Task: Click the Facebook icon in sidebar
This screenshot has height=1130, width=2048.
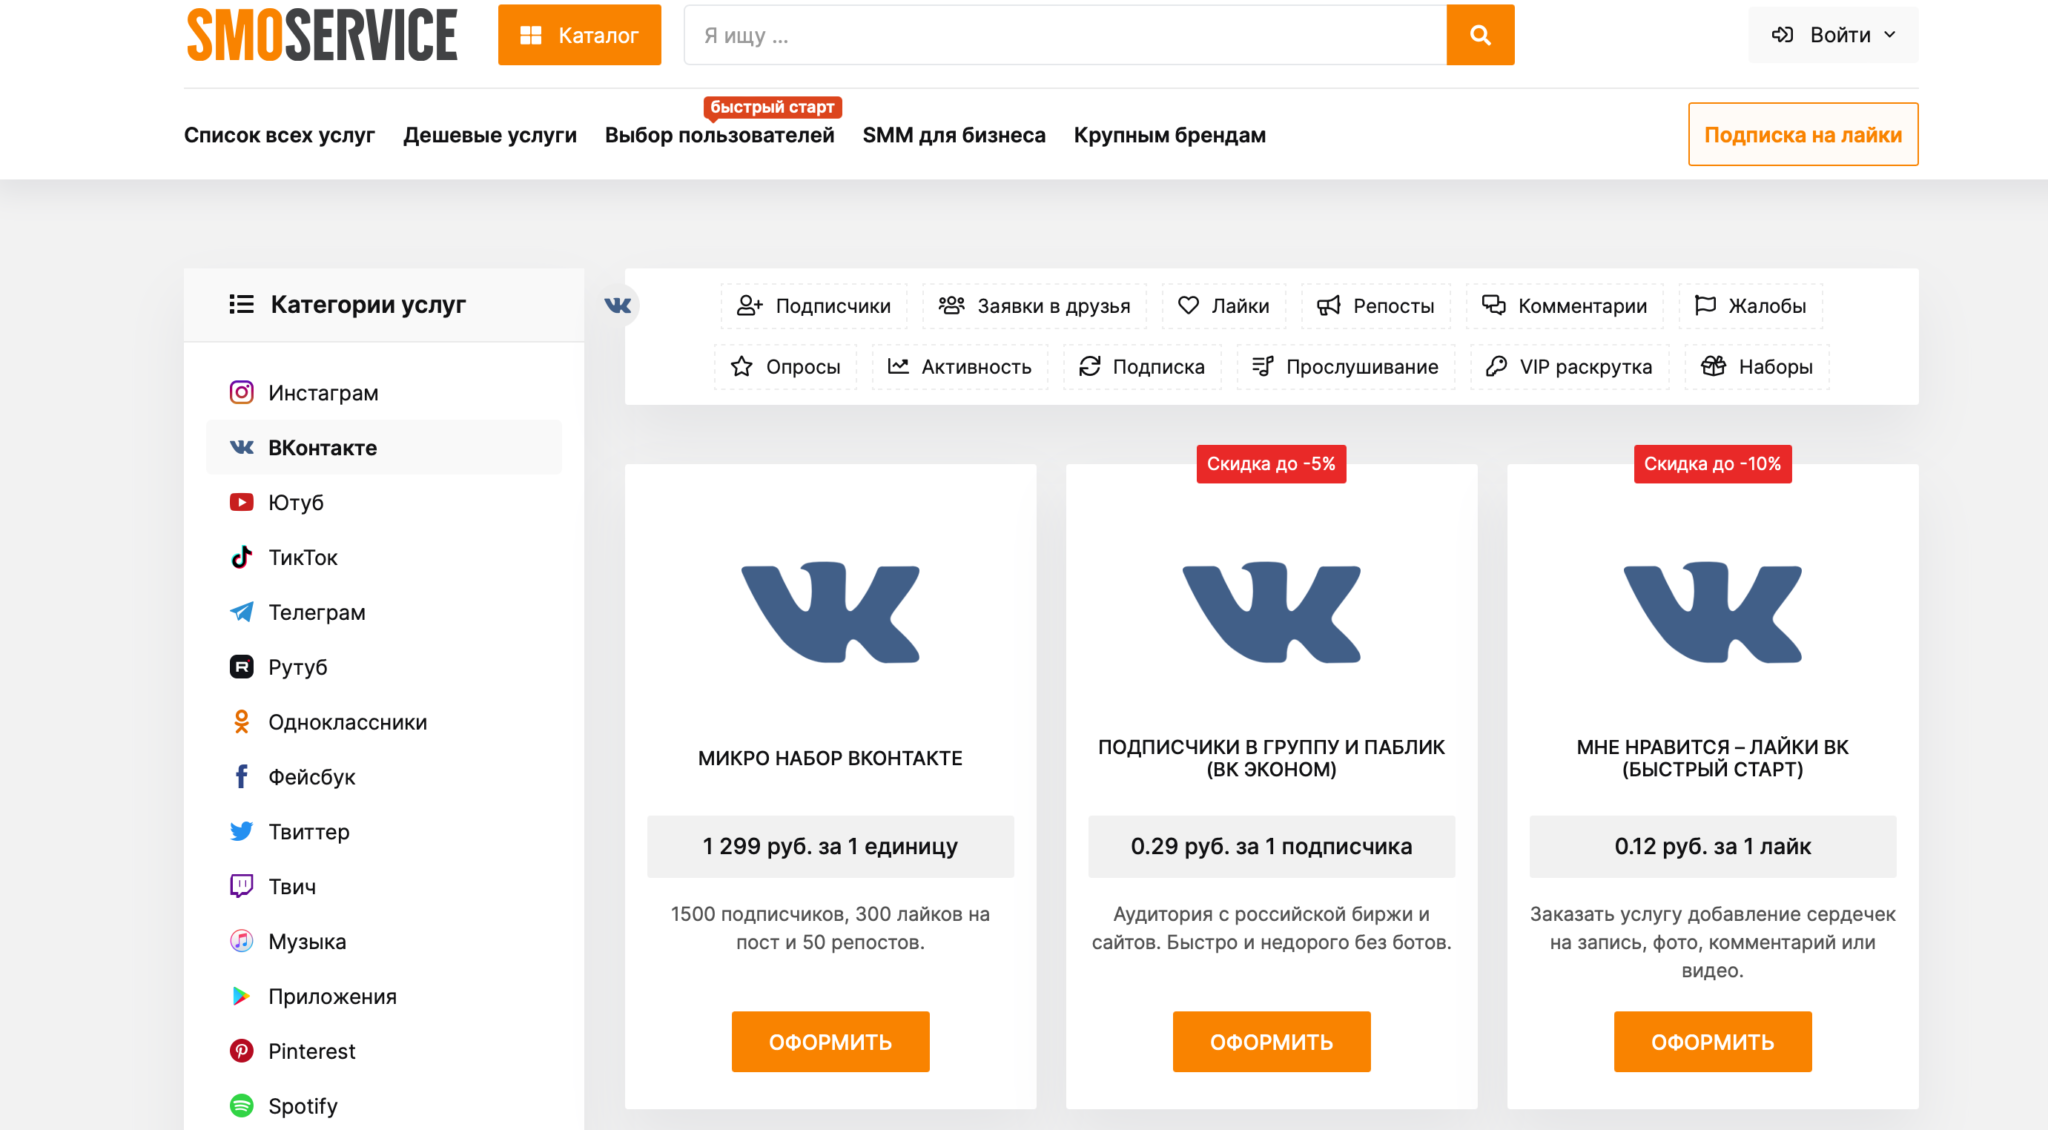Action: click(x=242, y=777)
